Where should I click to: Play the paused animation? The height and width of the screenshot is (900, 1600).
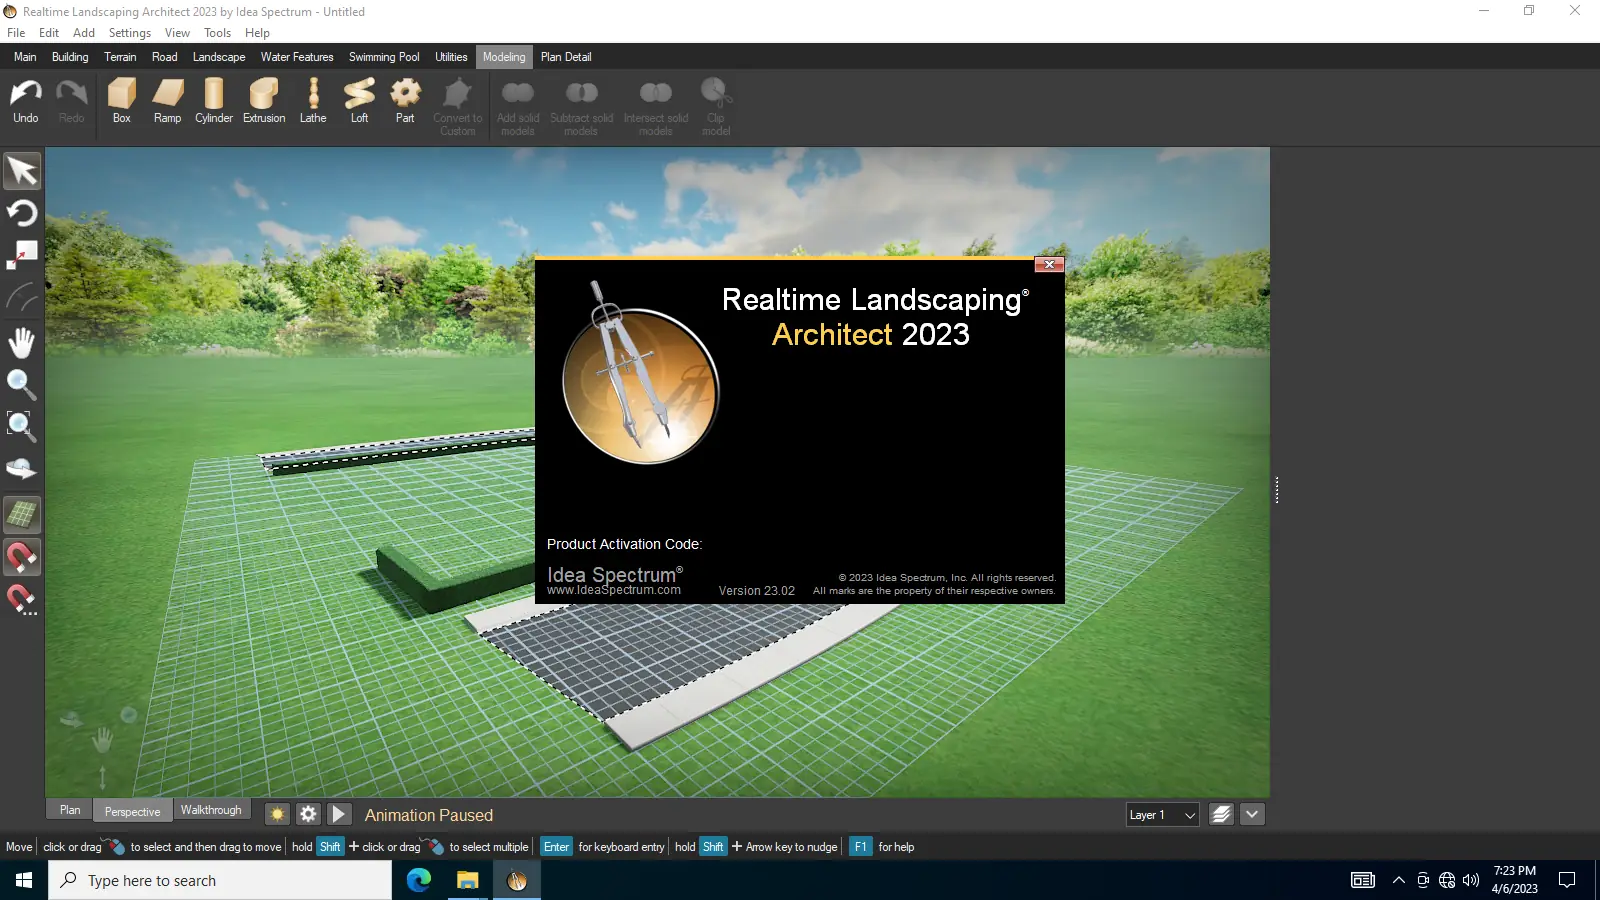339,814
